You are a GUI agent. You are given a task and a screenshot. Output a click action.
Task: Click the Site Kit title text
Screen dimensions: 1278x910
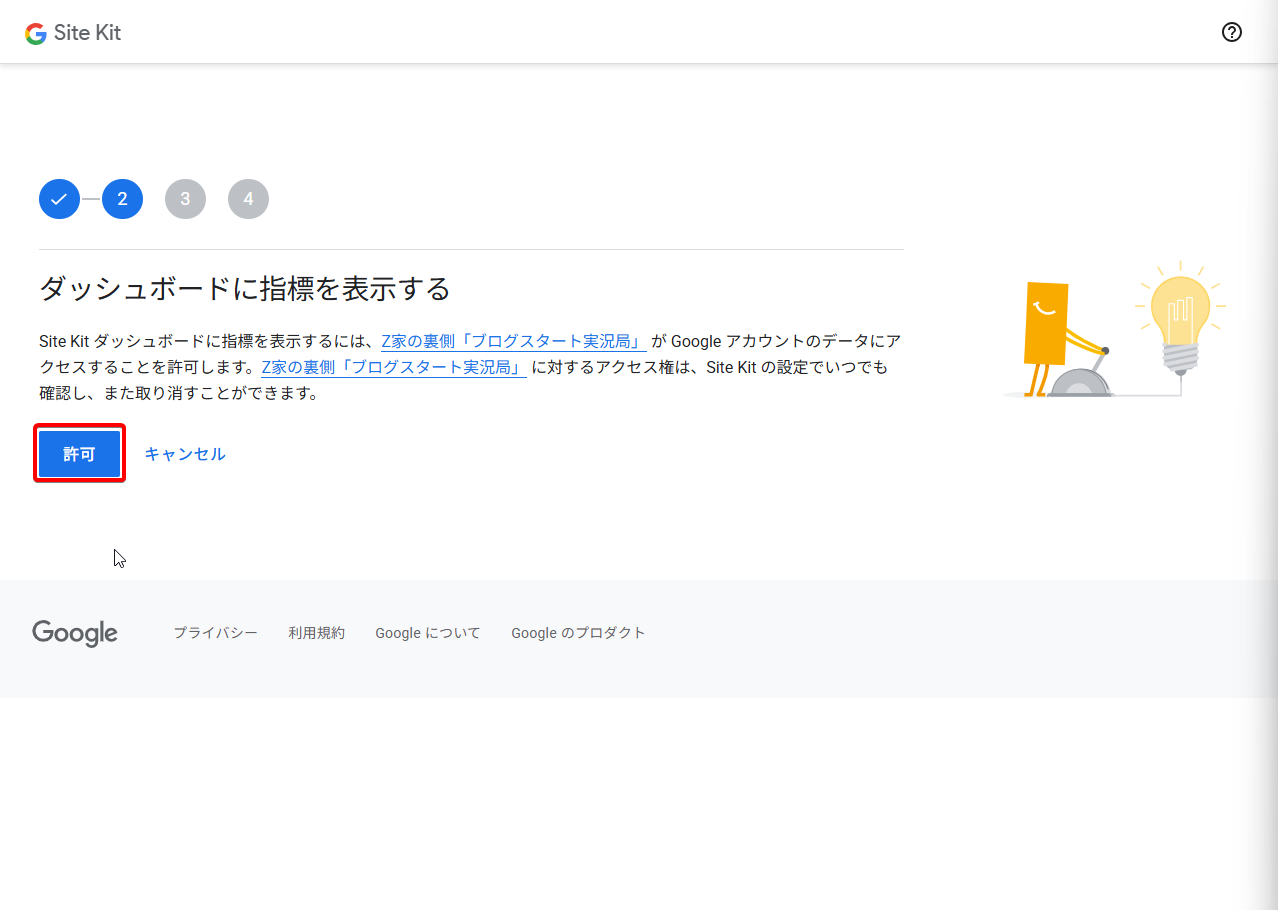pos(88,33)
